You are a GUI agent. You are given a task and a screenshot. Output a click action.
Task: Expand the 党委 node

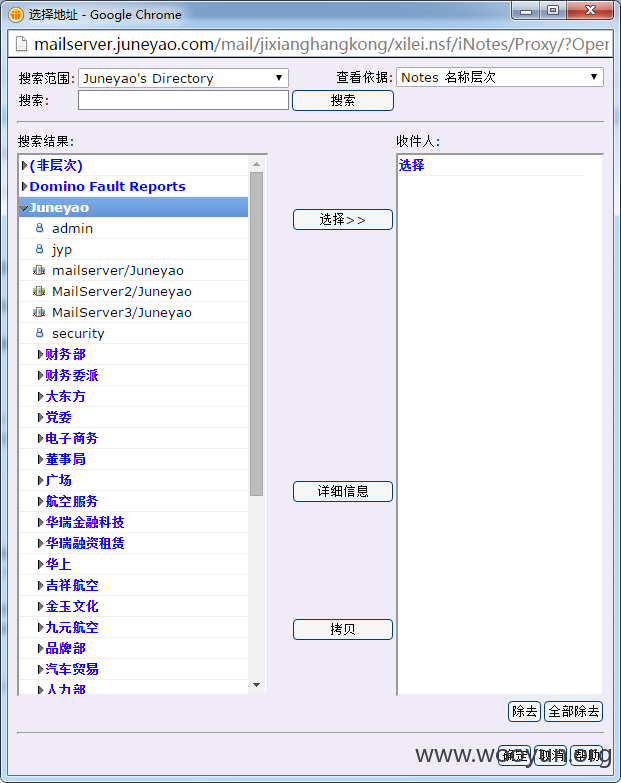(40, 417)
